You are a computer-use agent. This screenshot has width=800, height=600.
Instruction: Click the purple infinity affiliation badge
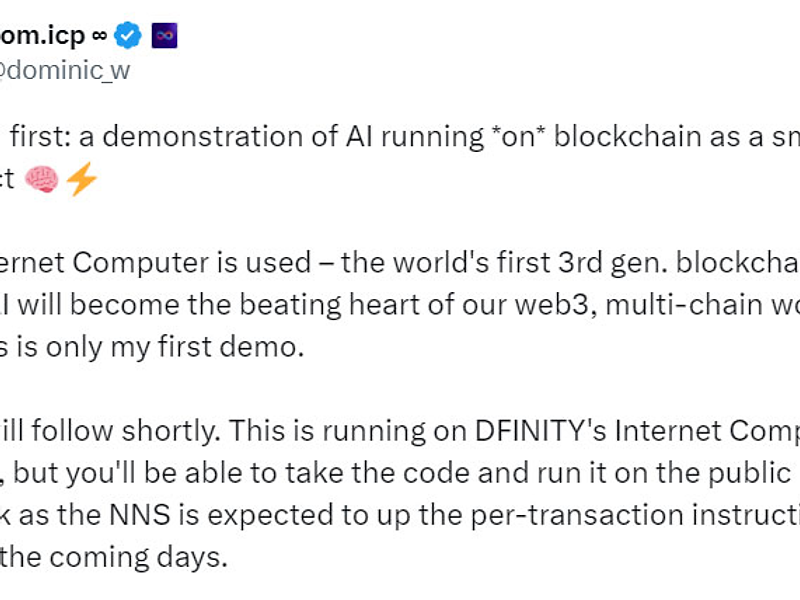[x=164, y=37]
